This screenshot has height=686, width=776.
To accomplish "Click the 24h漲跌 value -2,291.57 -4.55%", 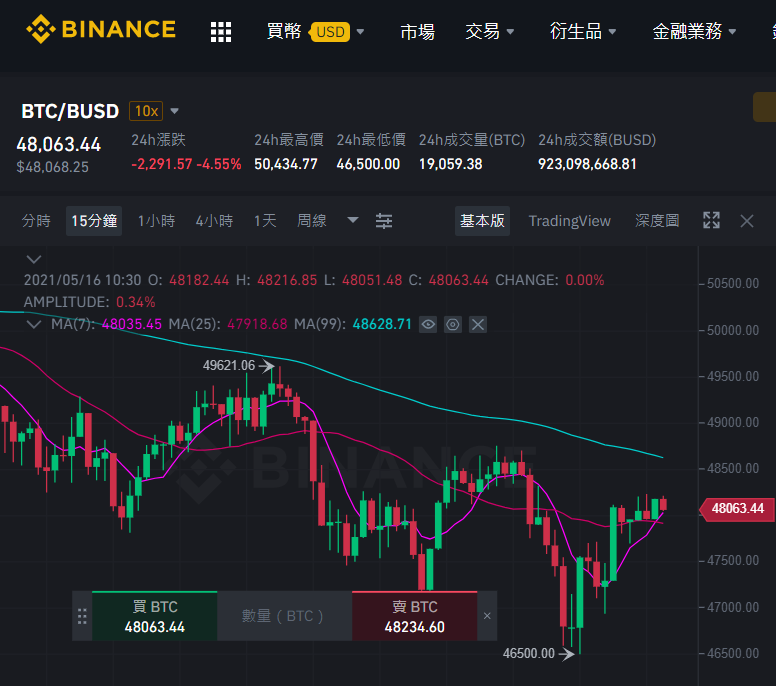I will coord(186,164).
